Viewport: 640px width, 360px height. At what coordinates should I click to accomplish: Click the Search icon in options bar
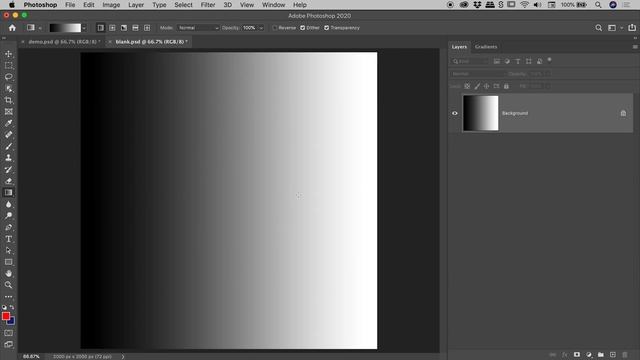pyautogui.click(x=598, y=28)
